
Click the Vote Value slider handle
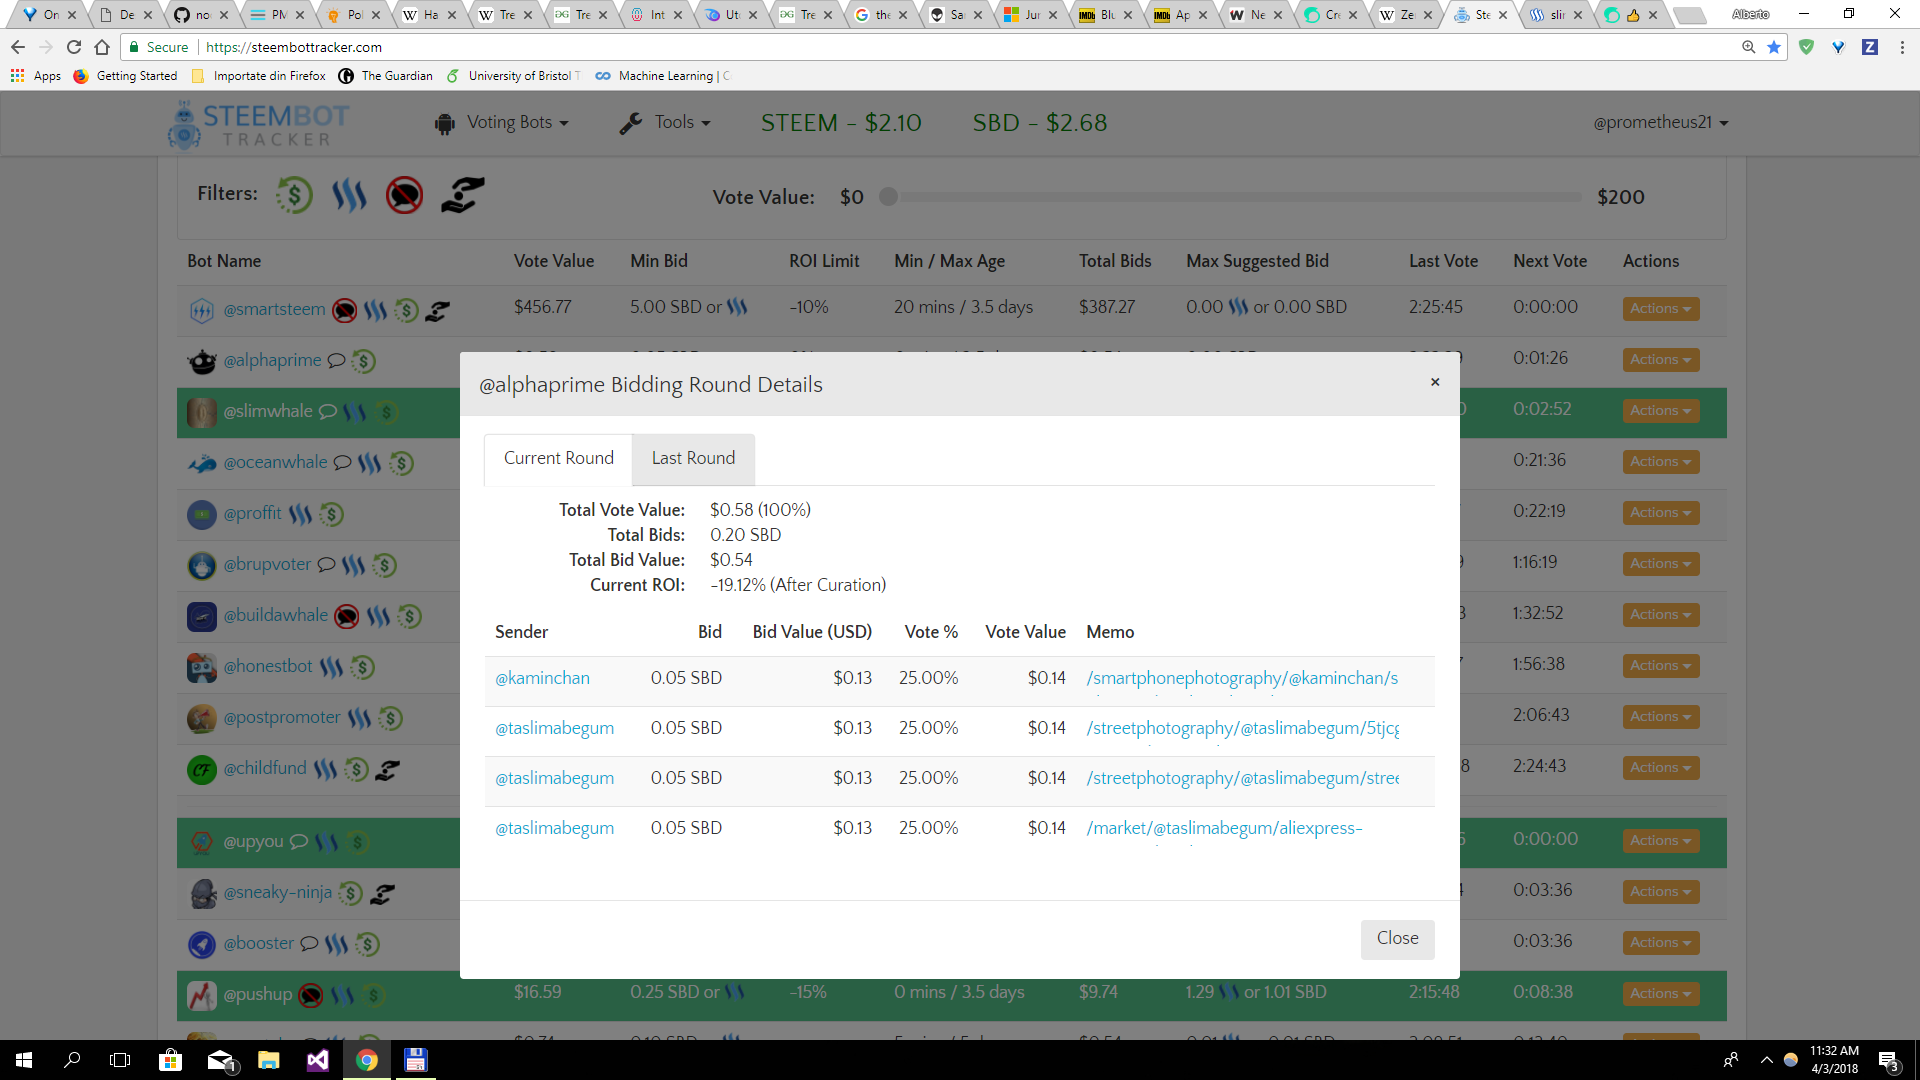(888, 197)
